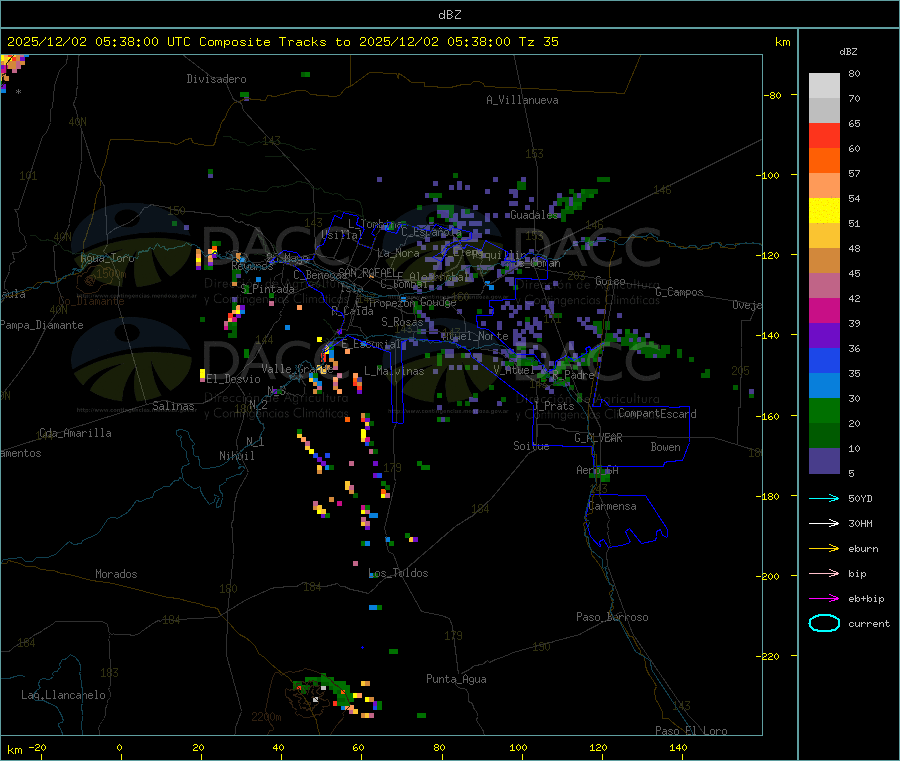Click the S_Pintada place label
900x761 pixels.
pyautogui.click(x=267, y=289)
